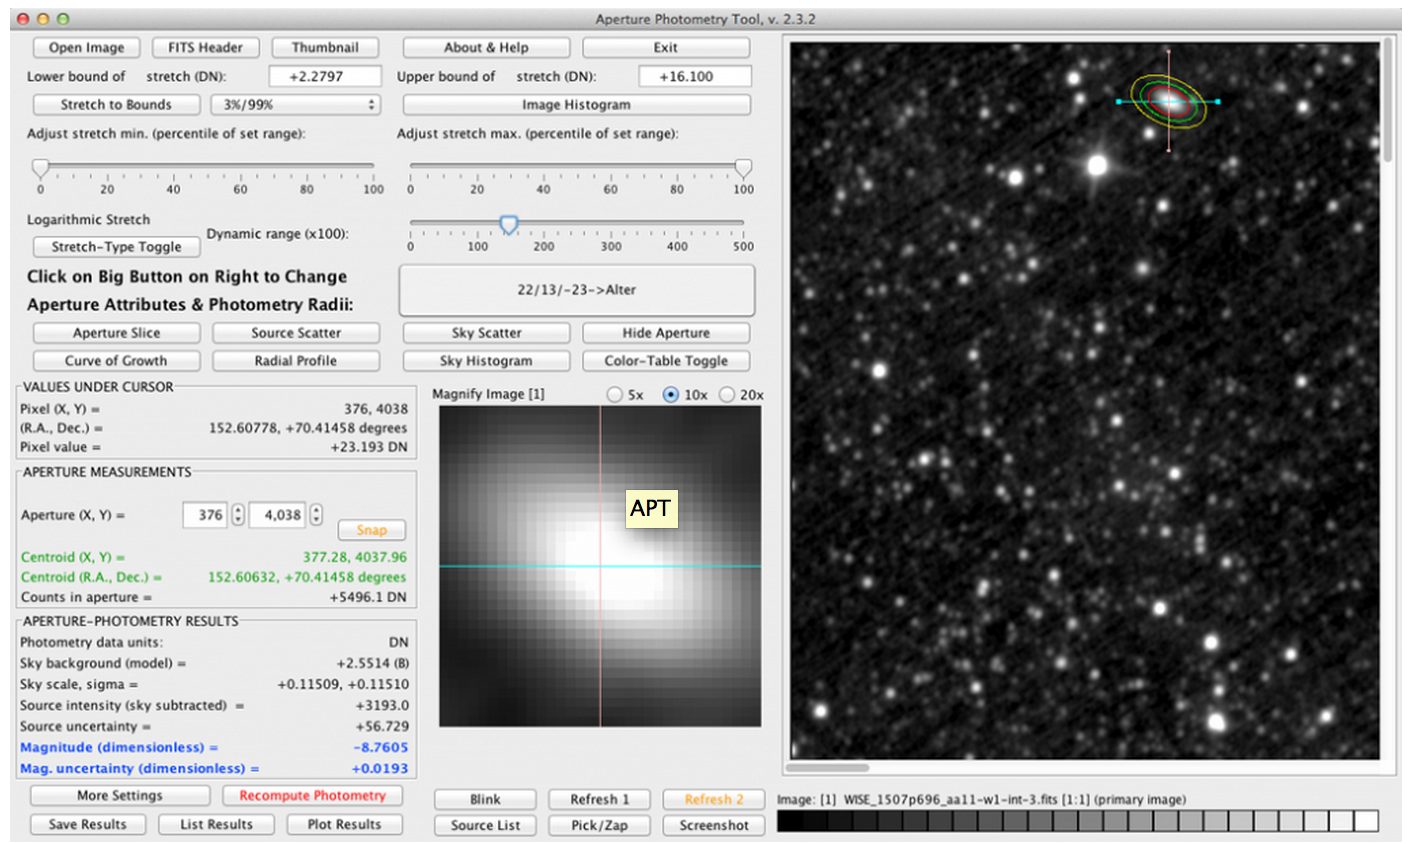
Task: Open the 3%/99% stretch preset dropdown
Action: (x=296, y=104)
